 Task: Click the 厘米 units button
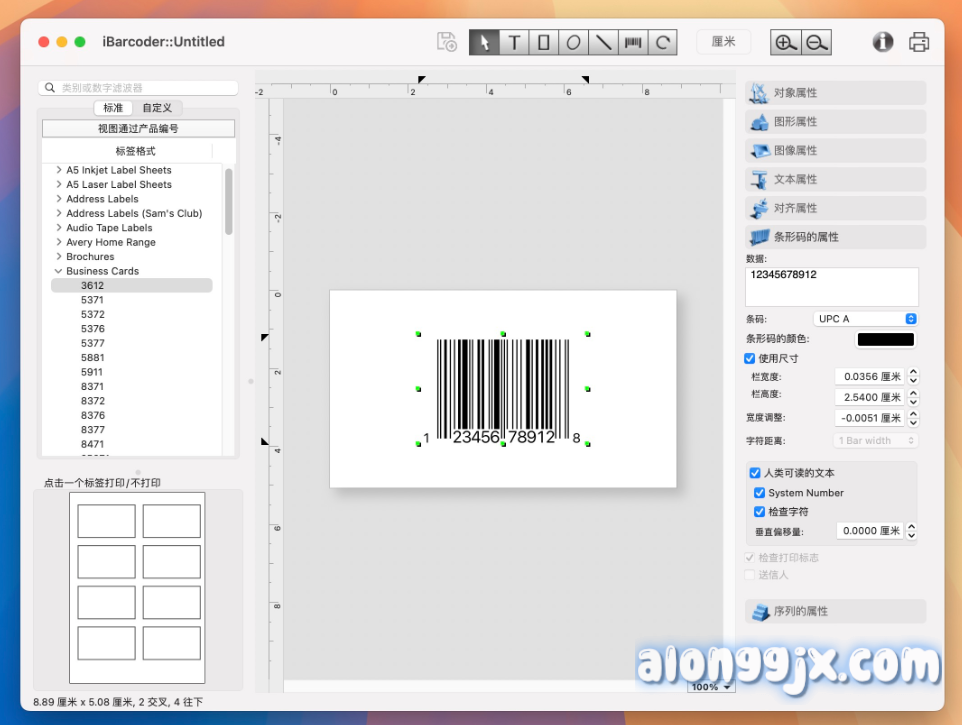[x=723, y=42]
